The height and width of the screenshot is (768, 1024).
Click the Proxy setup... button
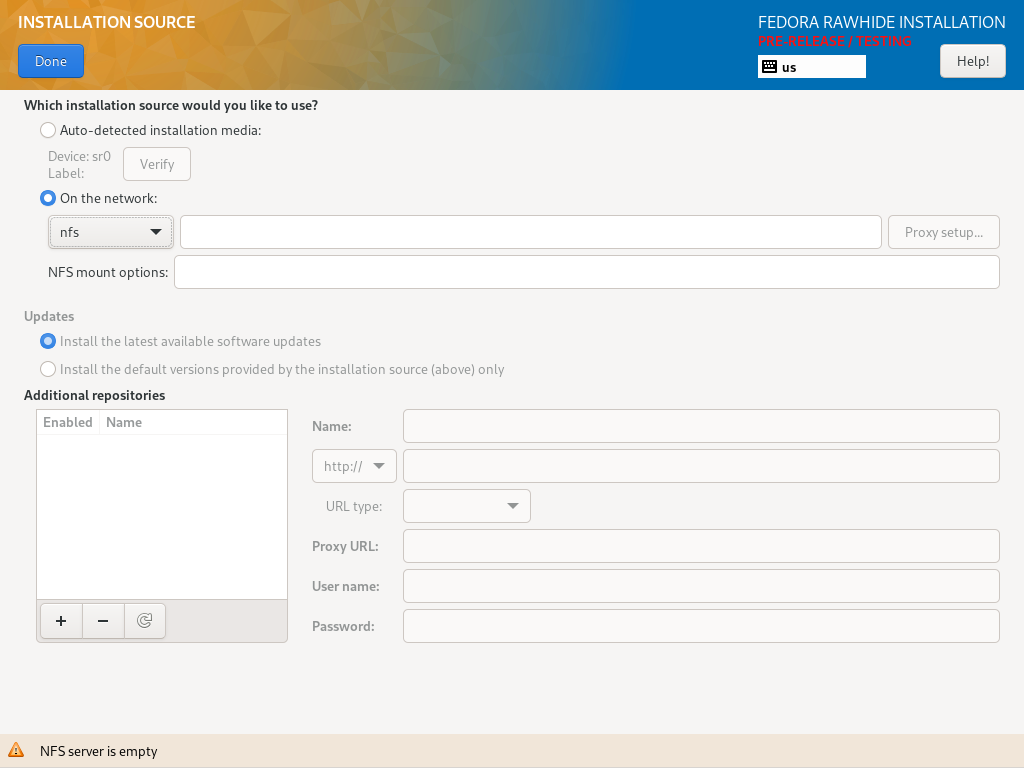coord(943,232)
